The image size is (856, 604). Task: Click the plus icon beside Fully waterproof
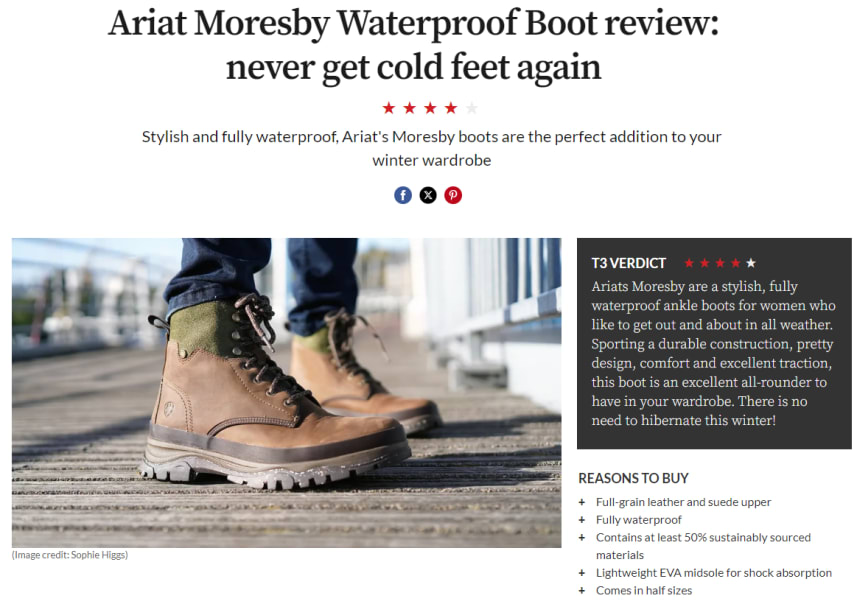point(582,520)
